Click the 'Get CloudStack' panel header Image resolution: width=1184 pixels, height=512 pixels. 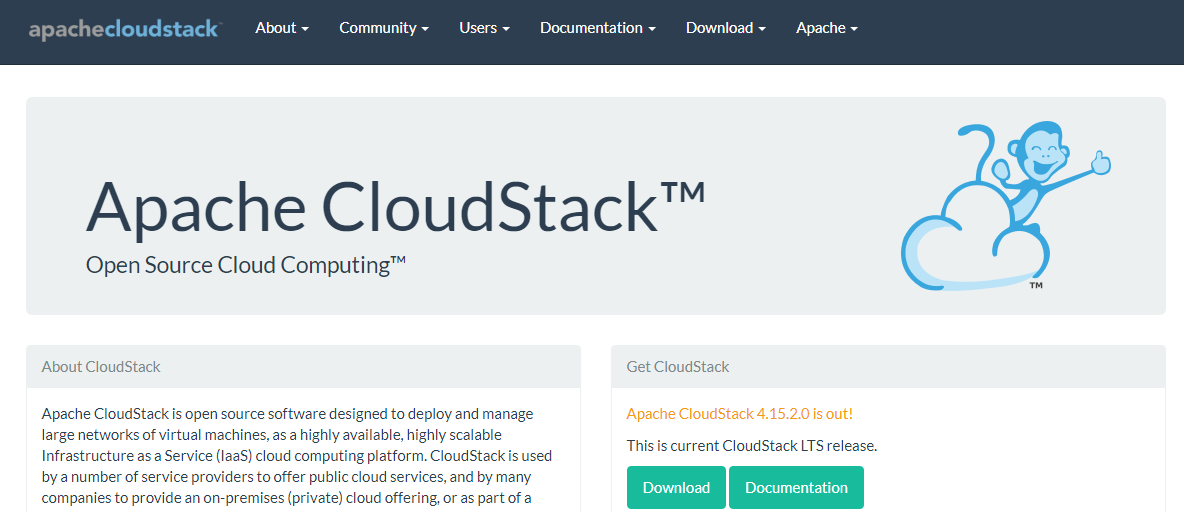[889, 367]
